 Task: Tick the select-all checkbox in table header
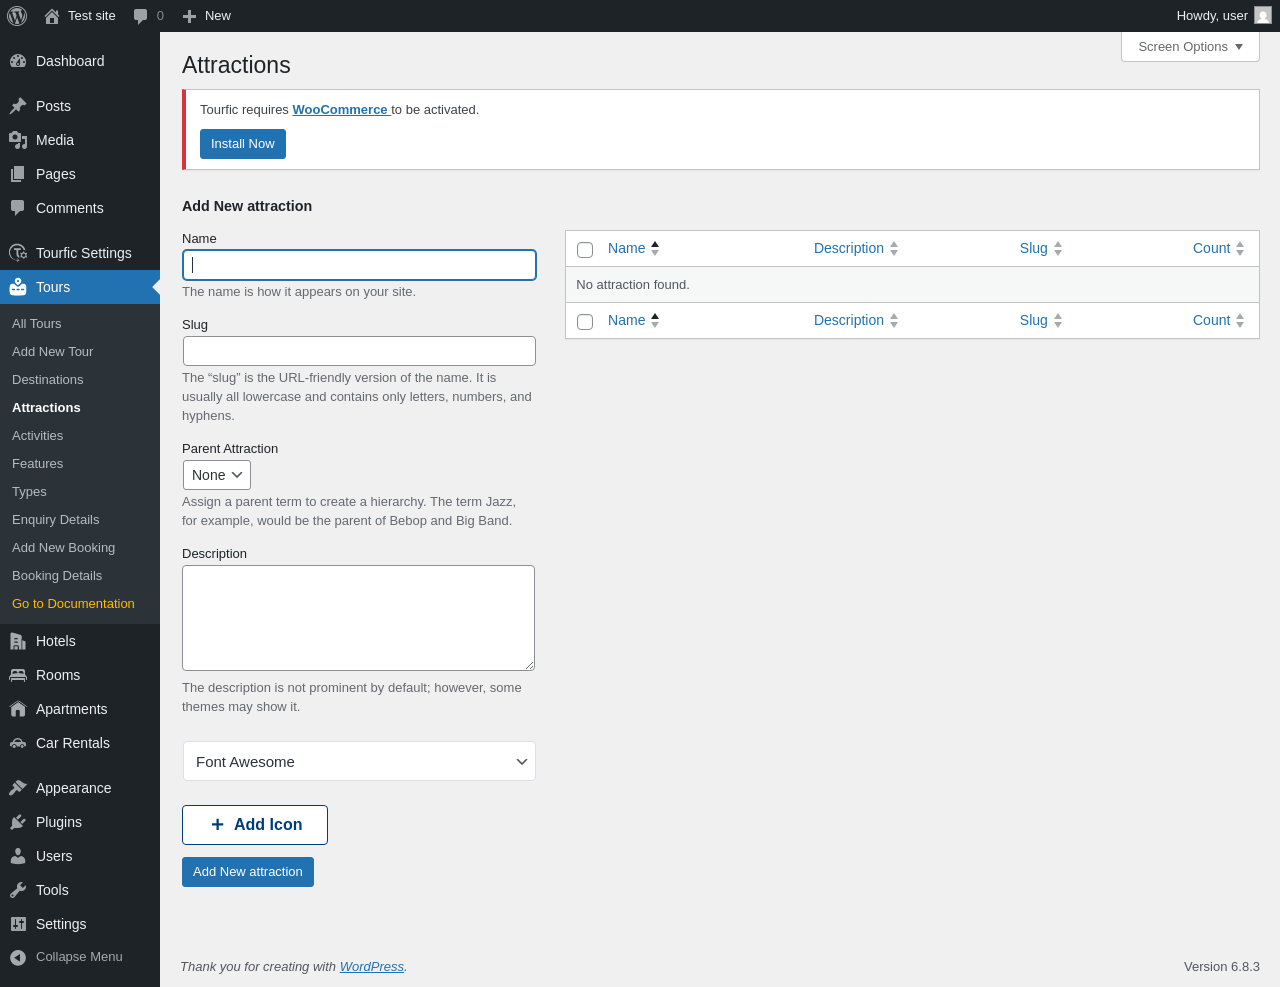tap(585, 249)
